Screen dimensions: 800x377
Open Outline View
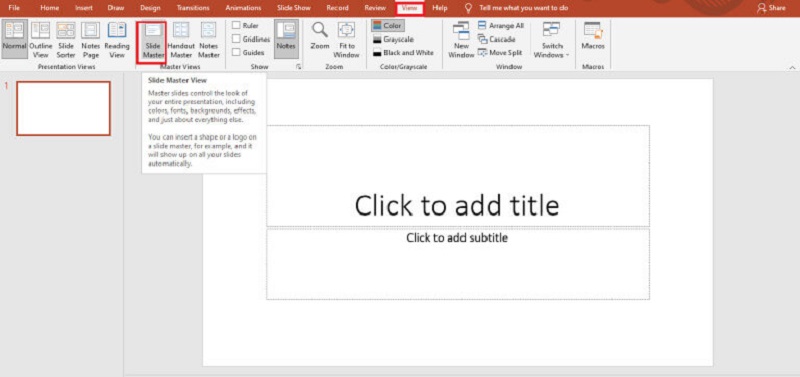click(x=40, y=40)
